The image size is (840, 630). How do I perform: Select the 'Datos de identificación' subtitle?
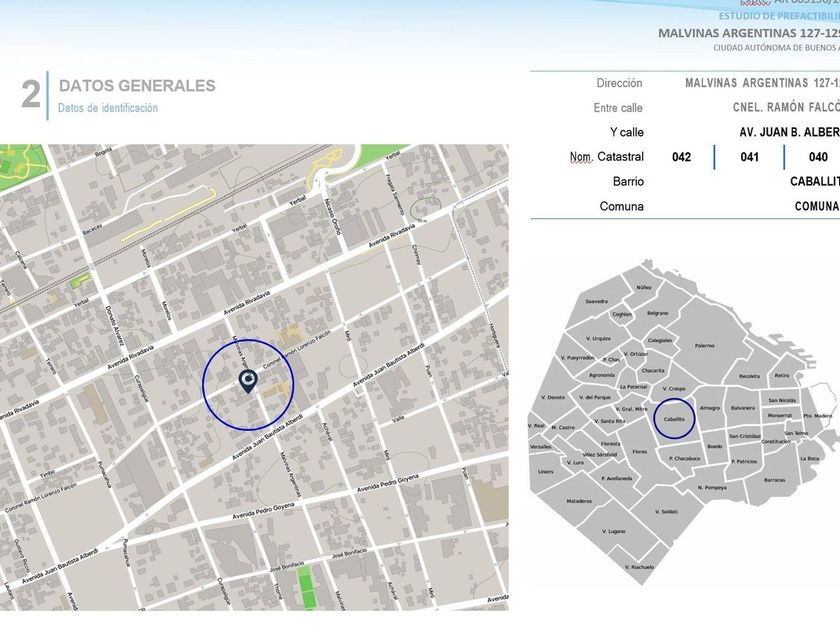click(x=108, y=108)
